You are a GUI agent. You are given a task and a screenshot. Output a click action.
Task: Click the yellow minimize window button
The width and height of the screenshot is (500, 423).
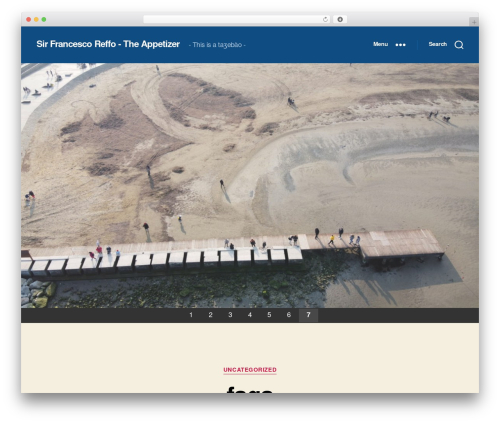(x=36, y=19)
